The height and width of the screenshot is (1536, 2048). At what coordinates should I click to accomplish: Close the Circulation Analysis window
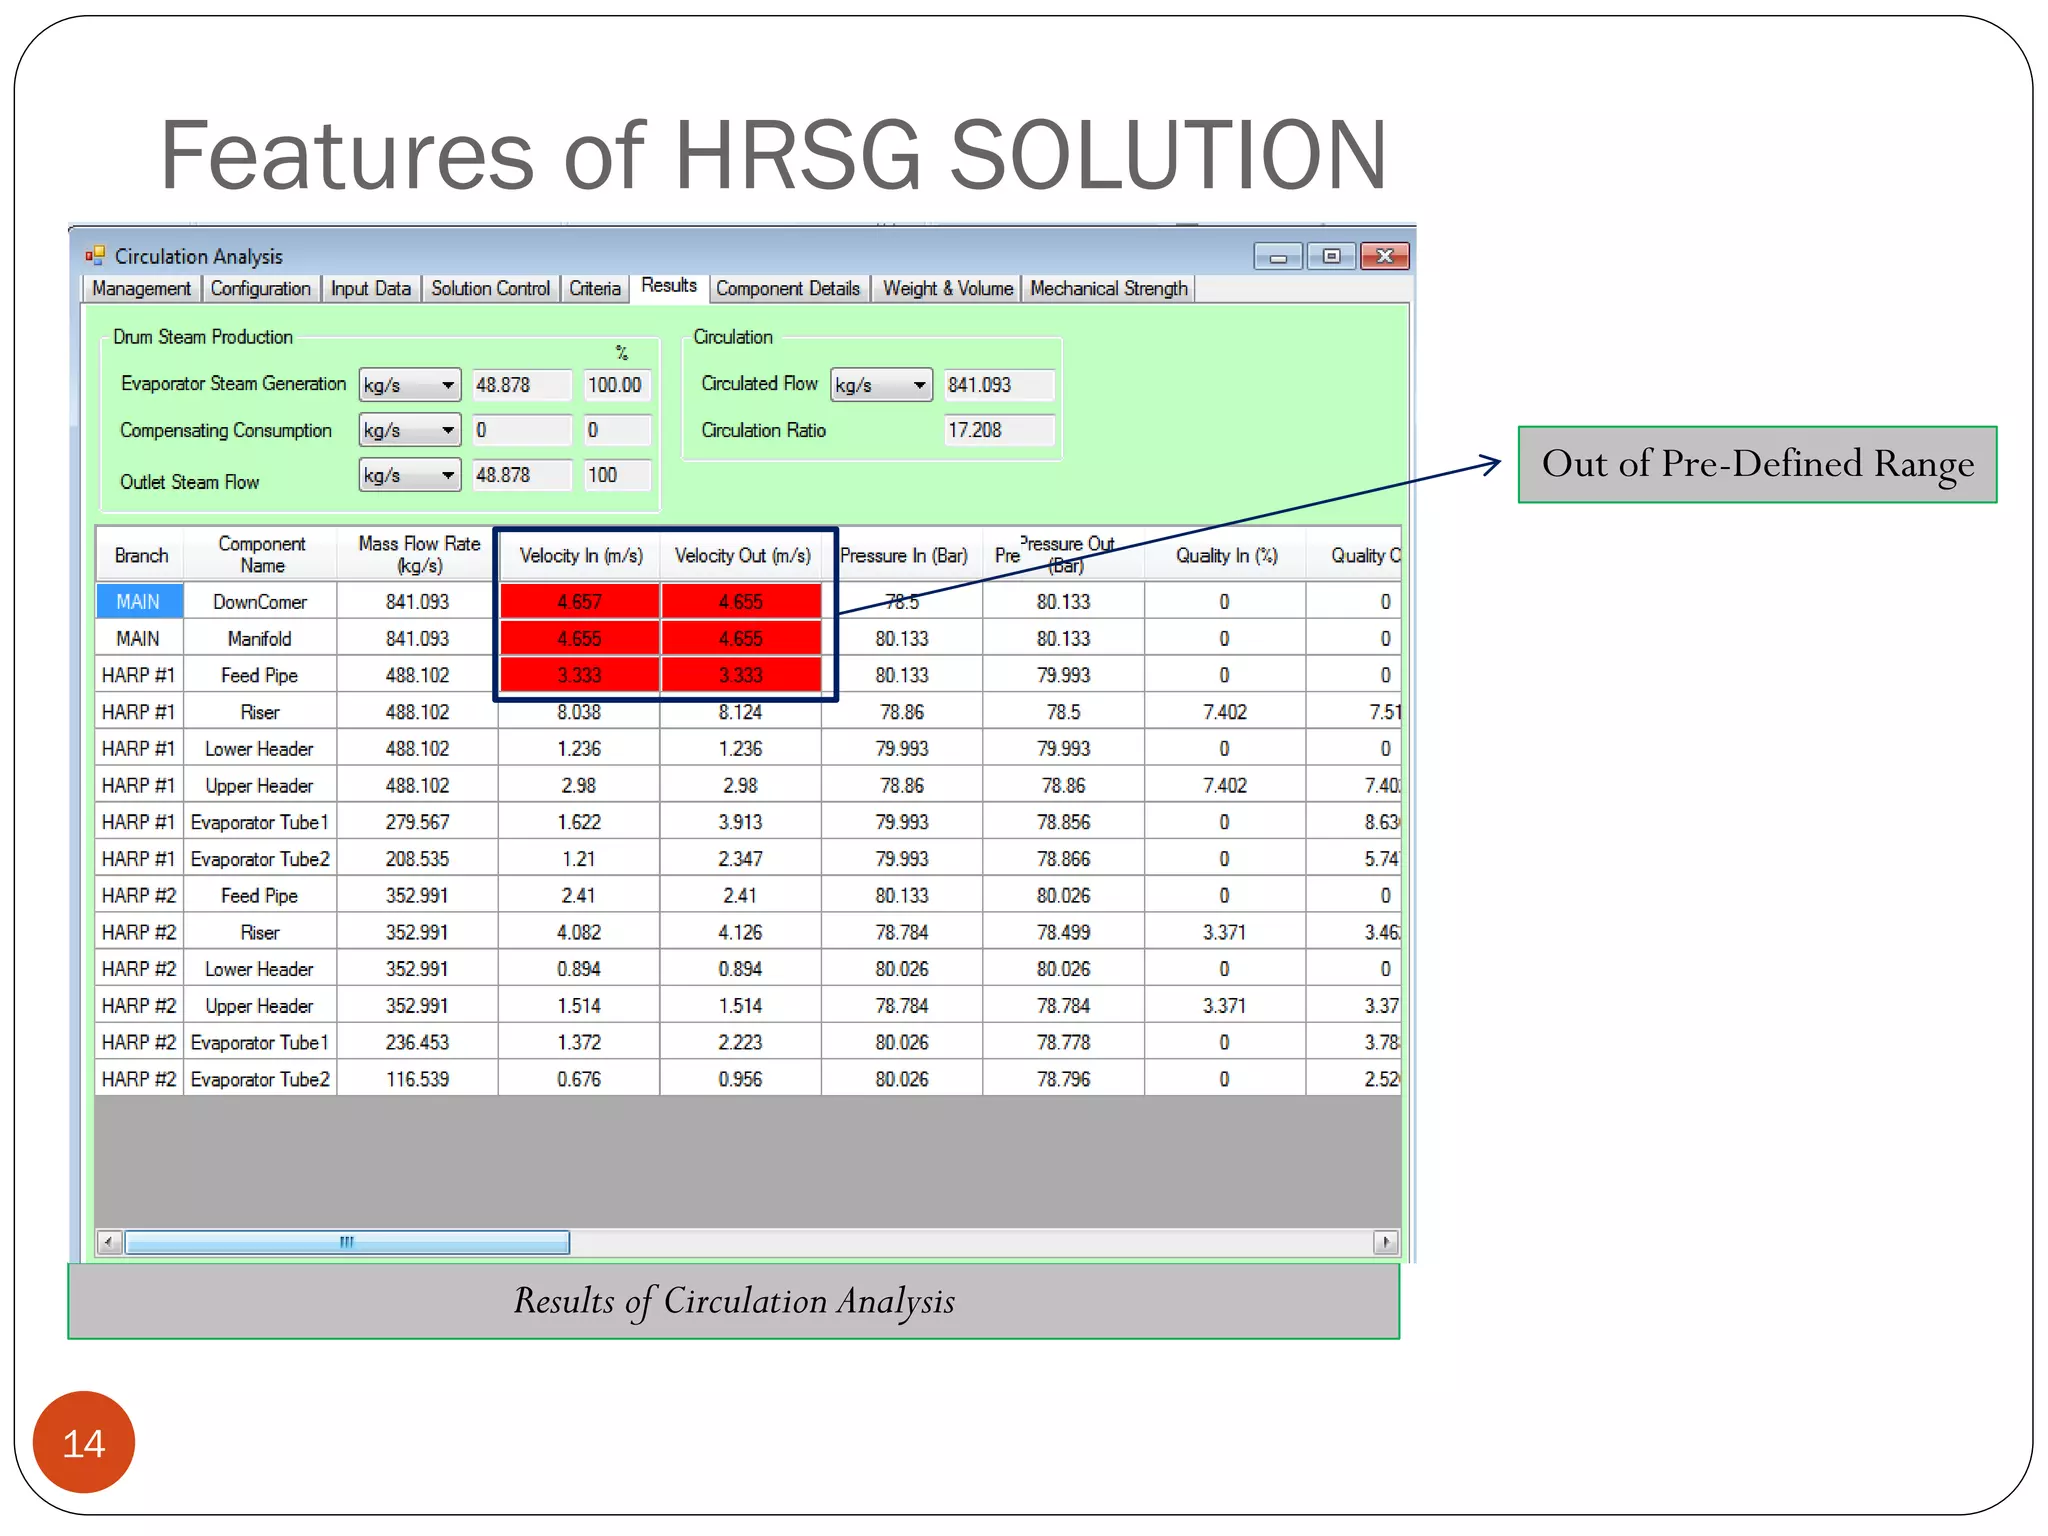[x=1385, y=257]
